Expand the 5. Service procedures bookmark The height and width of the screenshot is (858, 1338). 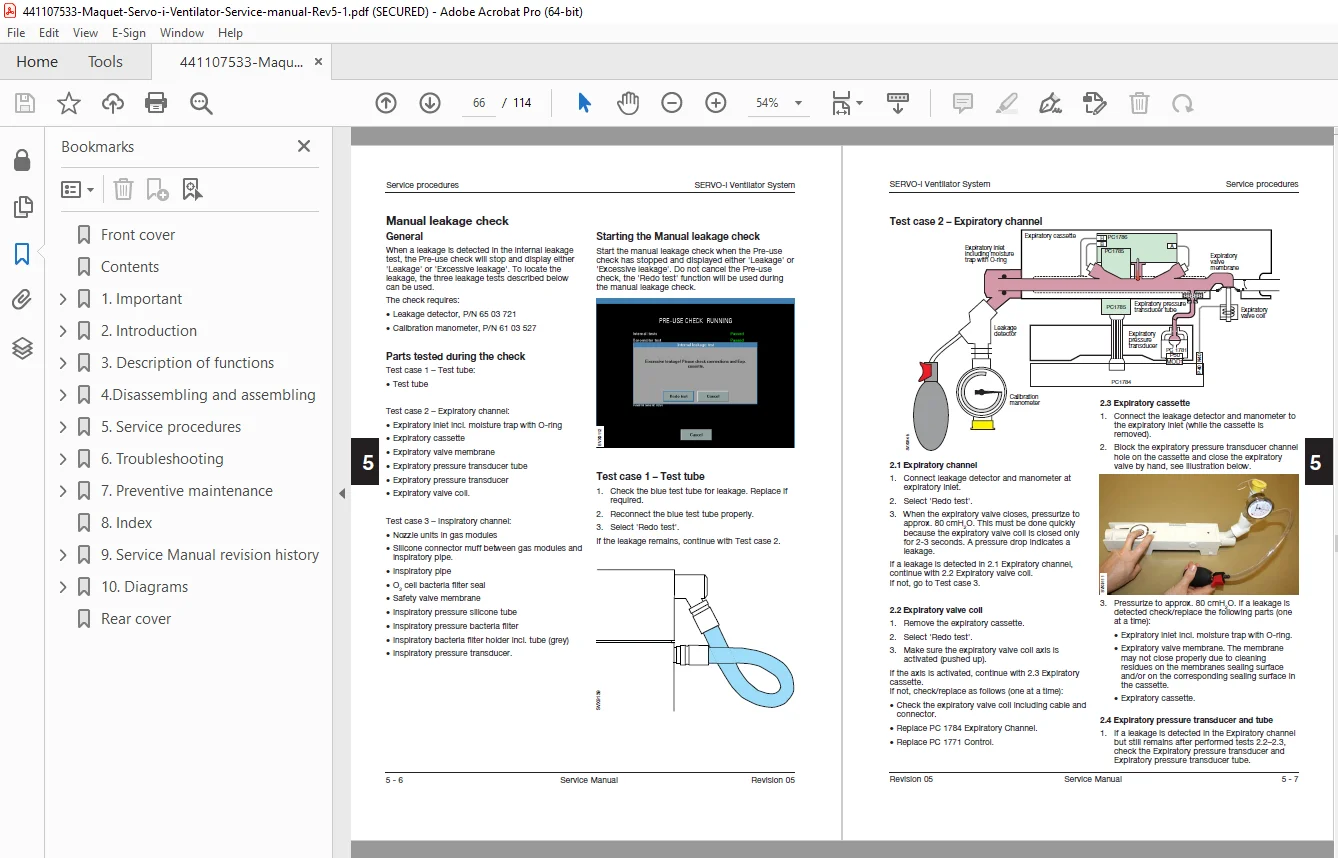(x=63, y=427)
